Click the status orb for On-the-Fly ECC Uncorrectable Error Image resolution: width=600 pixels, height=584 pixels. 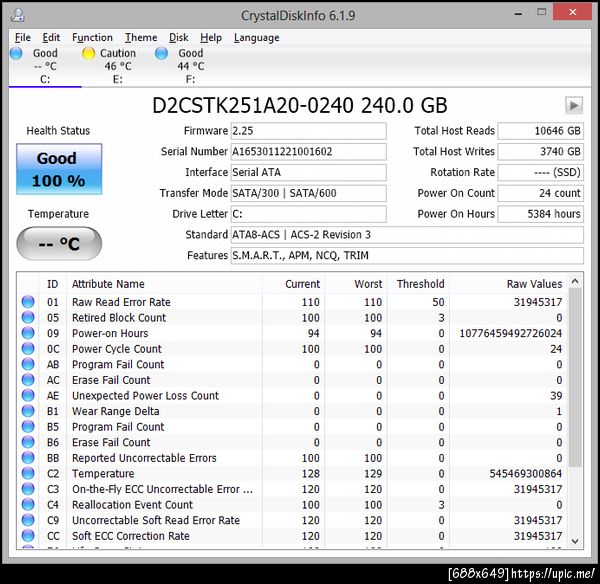pyautogui.click(x=28, y=489)
